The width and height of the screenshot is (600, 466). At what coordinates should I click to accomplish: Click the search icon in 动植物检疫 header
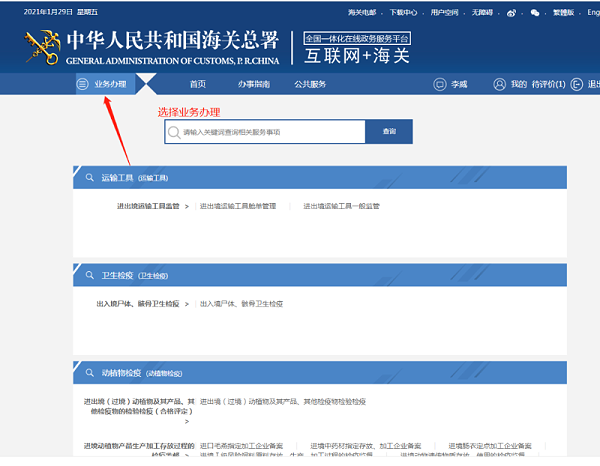pos(90,373)
